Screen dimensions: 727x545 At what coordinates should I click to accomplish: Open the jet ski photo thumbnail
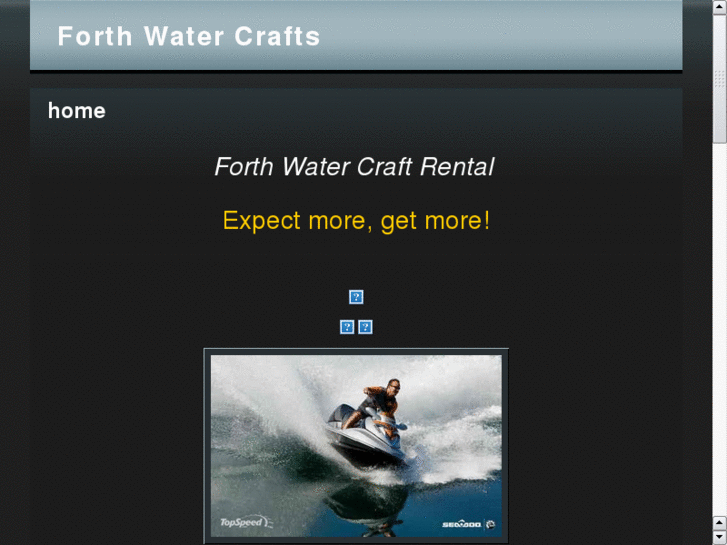(356, 446)
